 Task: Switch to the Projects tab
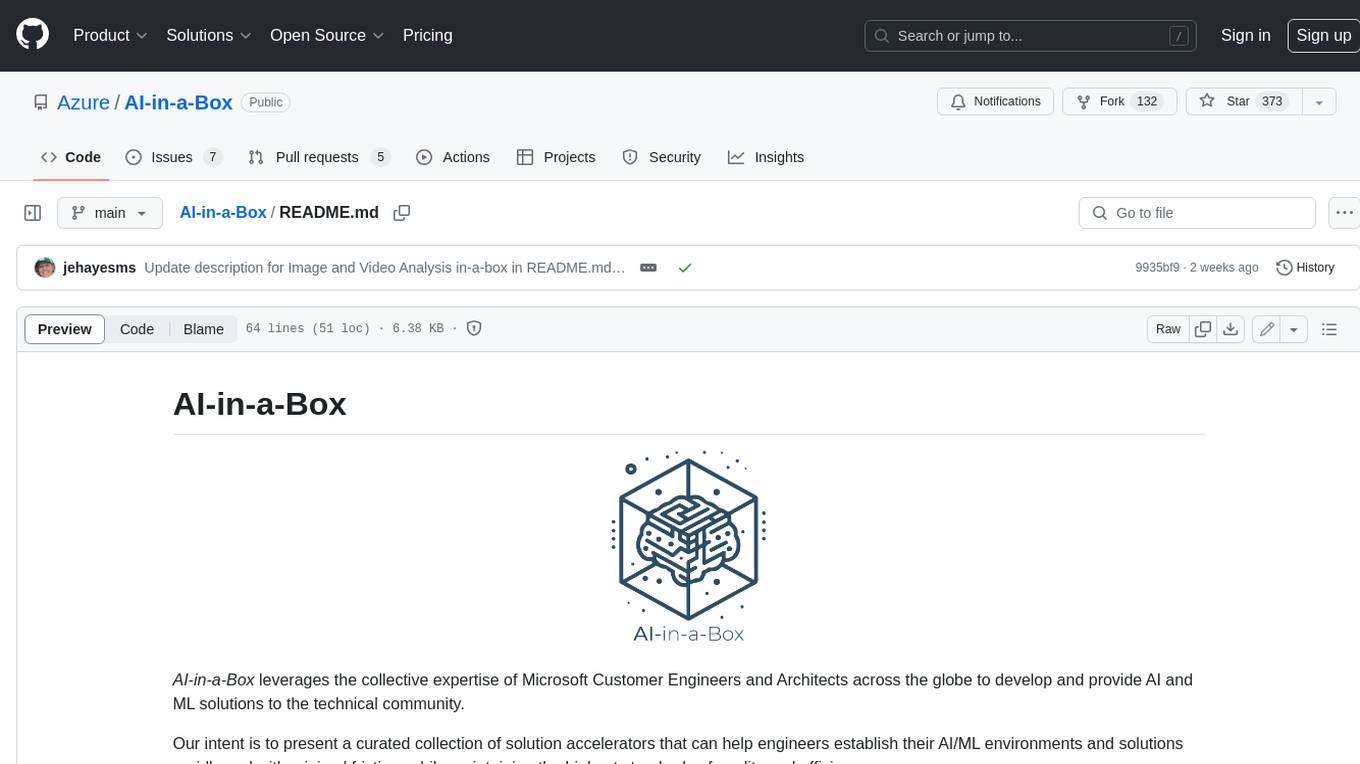click(556, 157)
